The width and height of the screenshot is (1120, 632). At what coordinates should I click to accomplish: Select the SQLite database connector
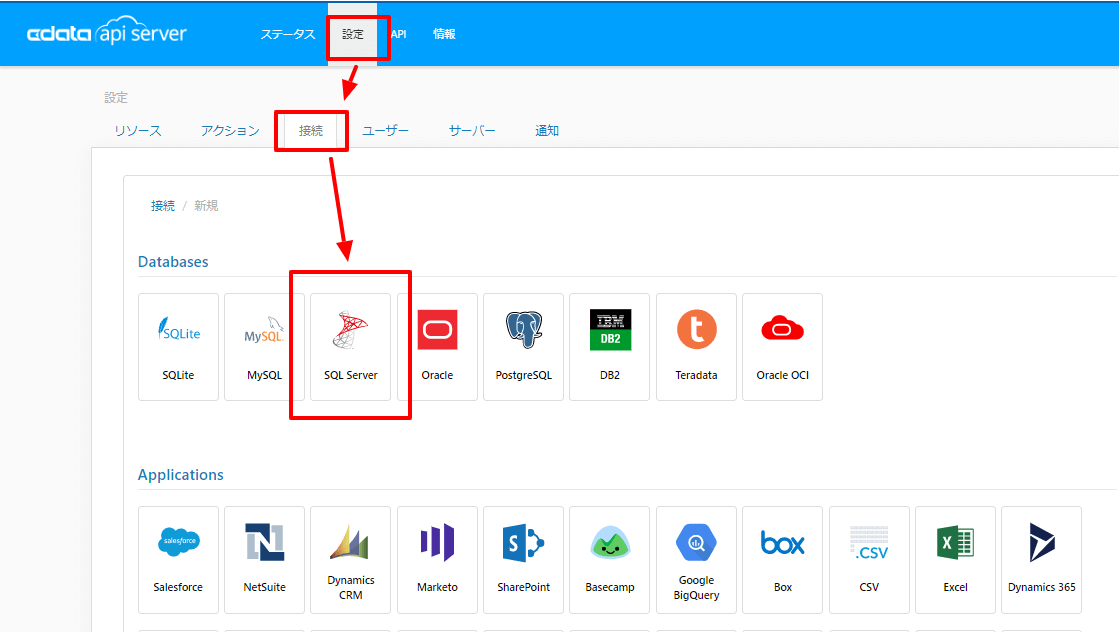tap(179, 347)
